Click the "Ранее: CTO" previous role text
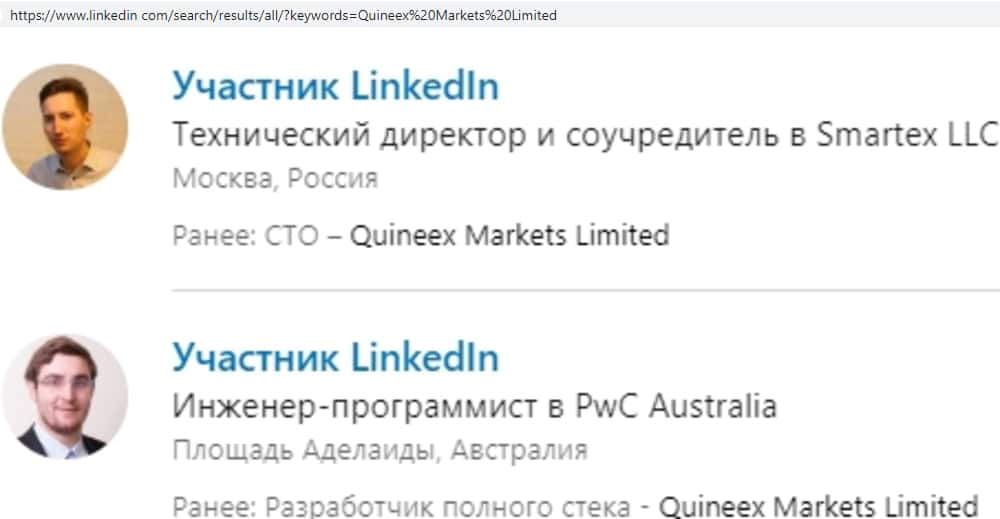 tap(245, 236)
